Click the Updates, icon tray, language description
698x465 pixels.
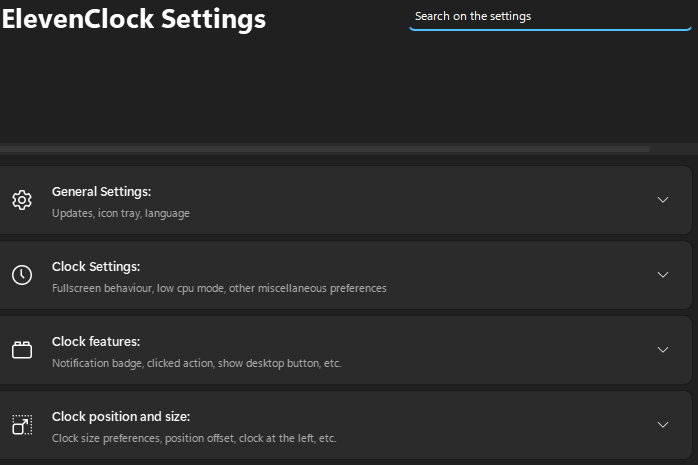click(121, 214)
